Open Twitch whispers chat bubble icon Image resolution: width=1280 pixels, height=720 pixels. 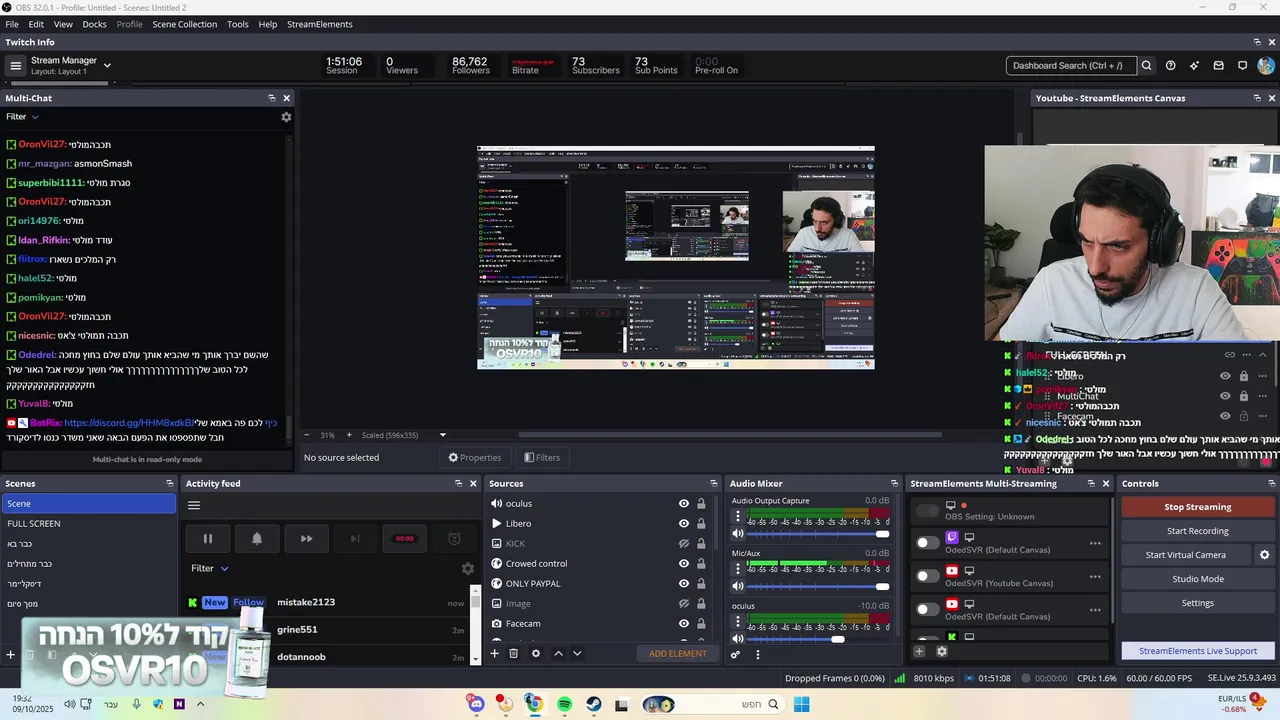[1242, 66]
